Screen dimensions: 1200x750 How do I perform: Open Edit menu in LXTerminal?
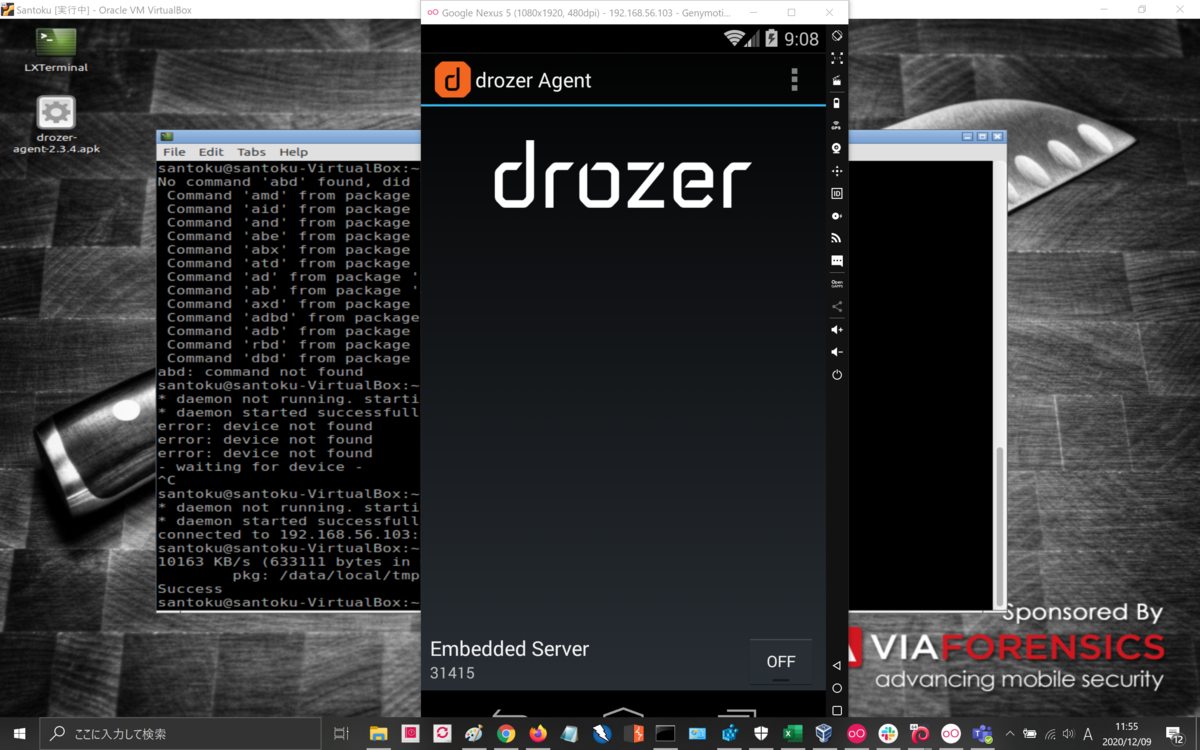coord(211,152)
